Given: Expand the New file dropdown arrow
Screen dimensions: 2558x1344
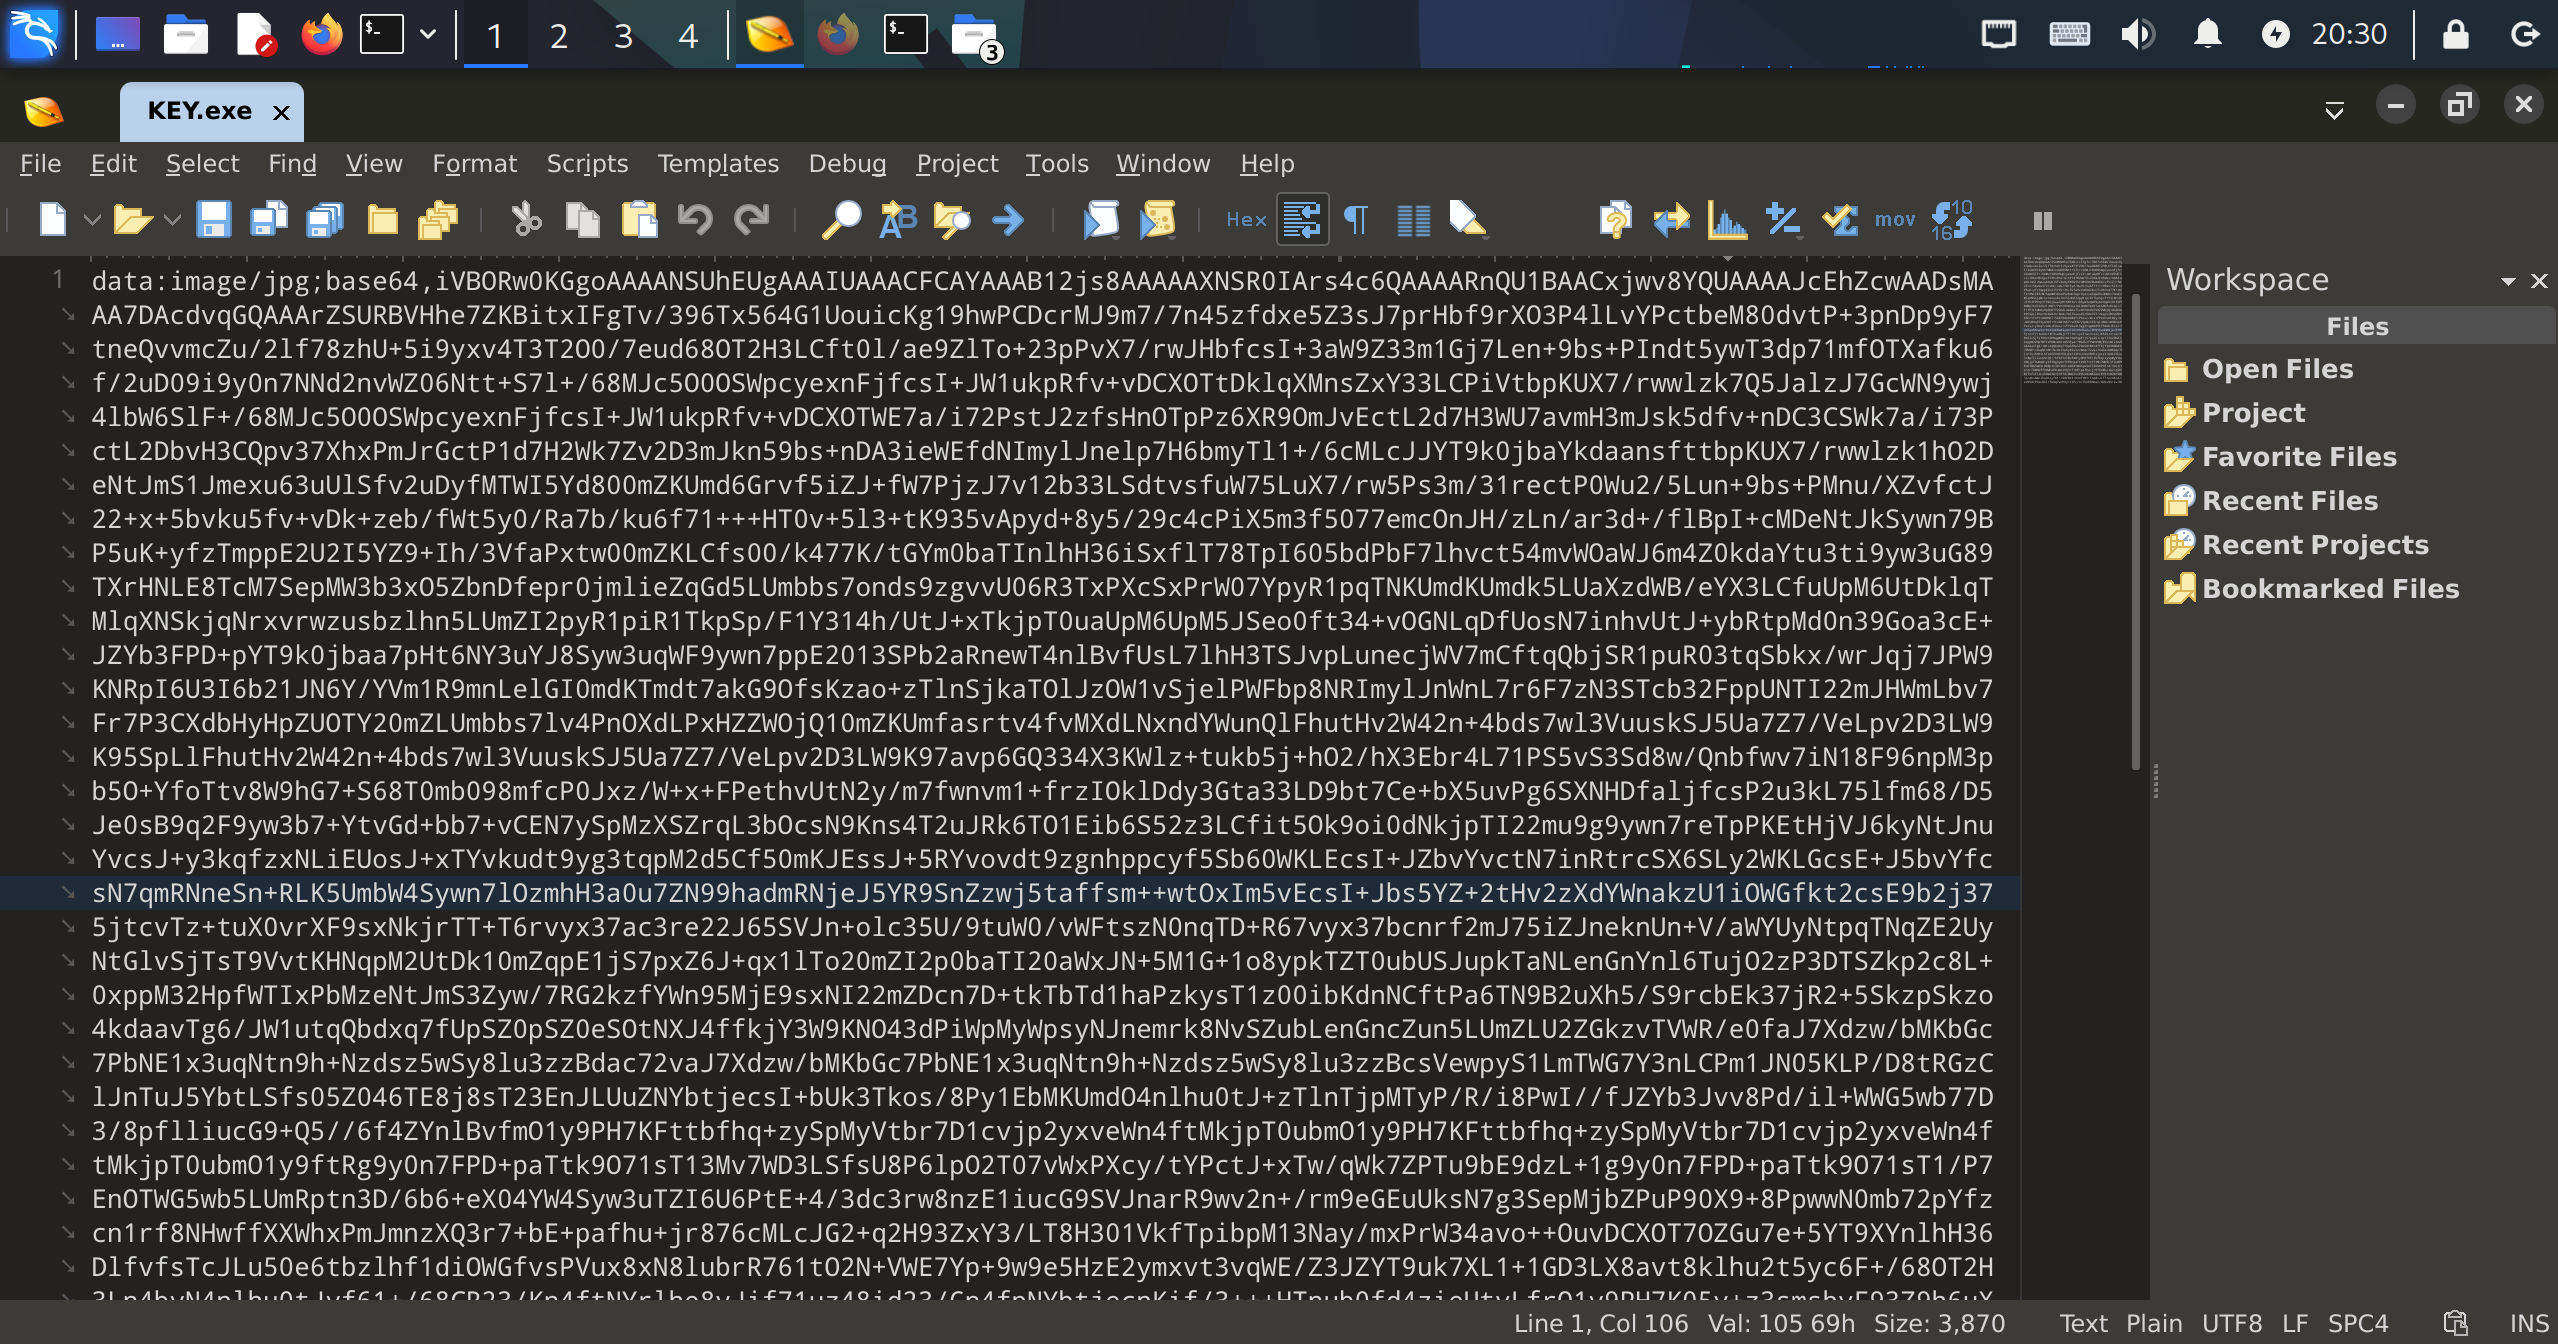Looking at the screenshot, I should [x=92, y=219].
